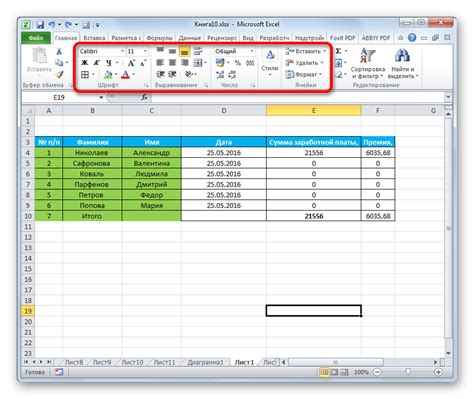Click the Name Box showing E19
Image resolution: width=474 pixels, height=399 pixels.
click(59, 97)
